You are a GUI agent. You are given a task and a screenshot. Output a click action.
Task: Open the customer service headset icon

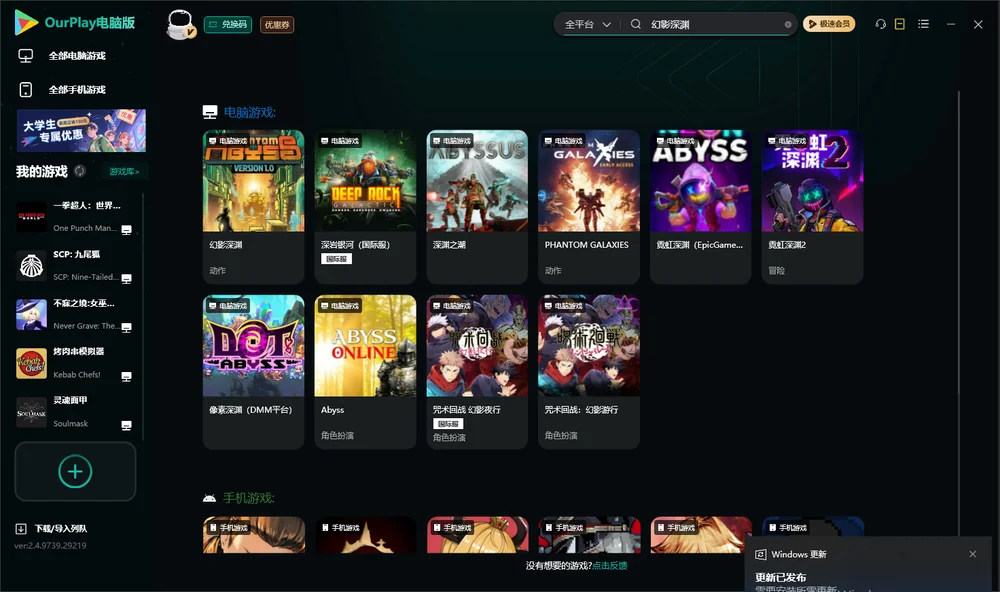click(x=881, y=24)
